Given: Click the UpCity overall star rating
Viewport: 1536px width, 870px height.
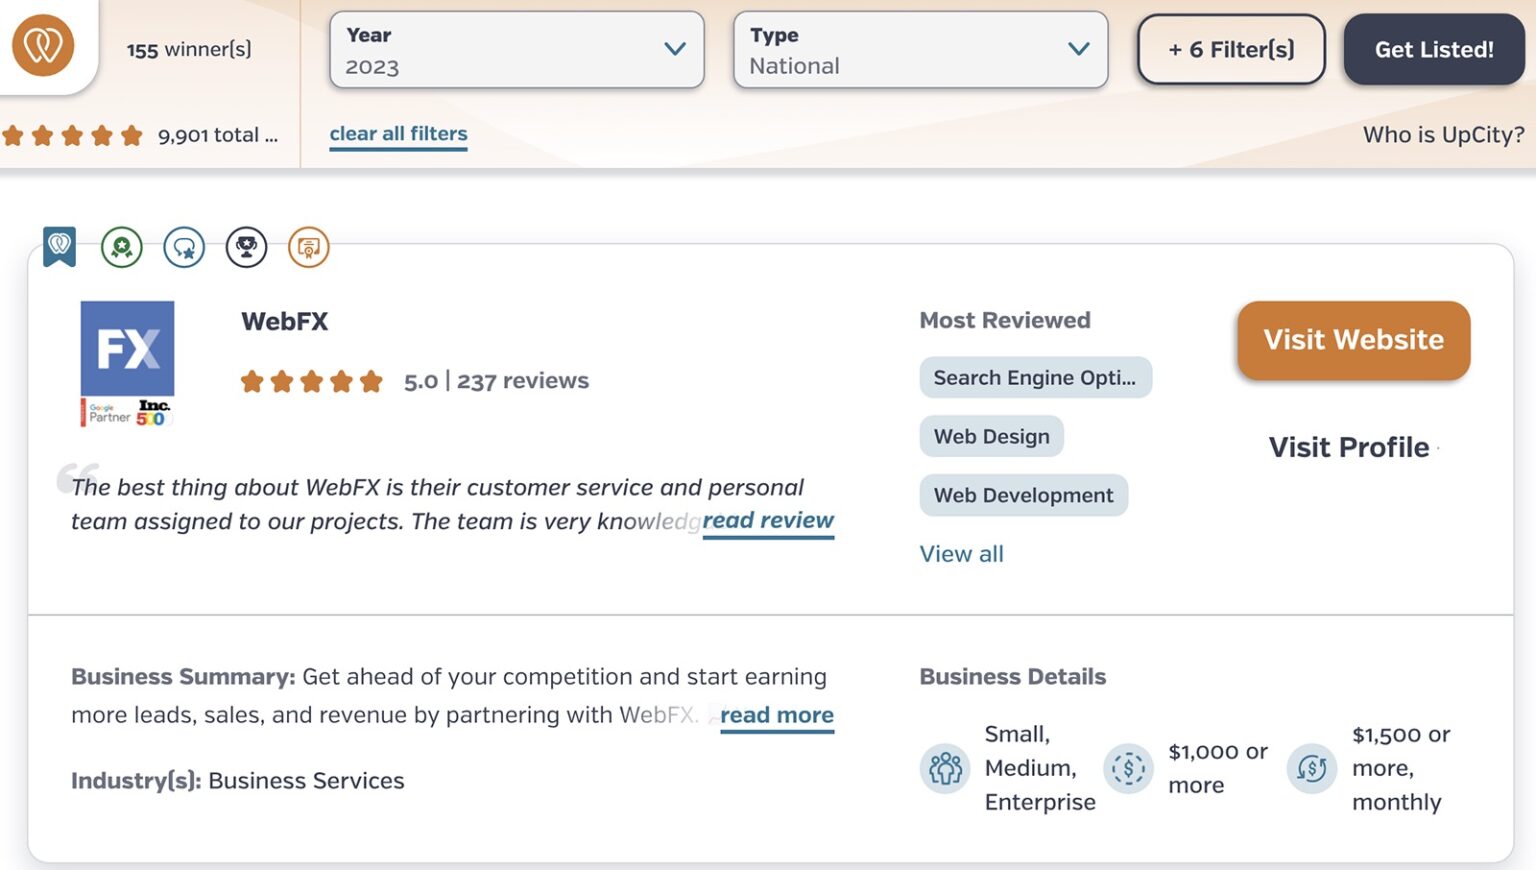Looking at the screenshot, I should (72, 135).
